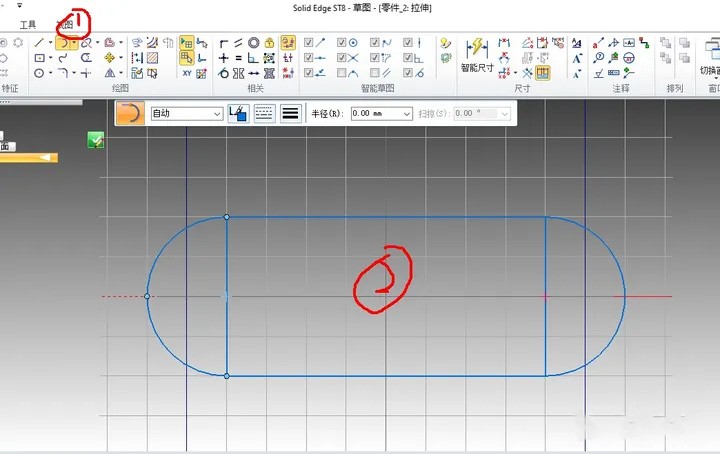Enable the unchecked checkbox next to the arc-tangent icon
720x454 pixels.
click(342, 73)
